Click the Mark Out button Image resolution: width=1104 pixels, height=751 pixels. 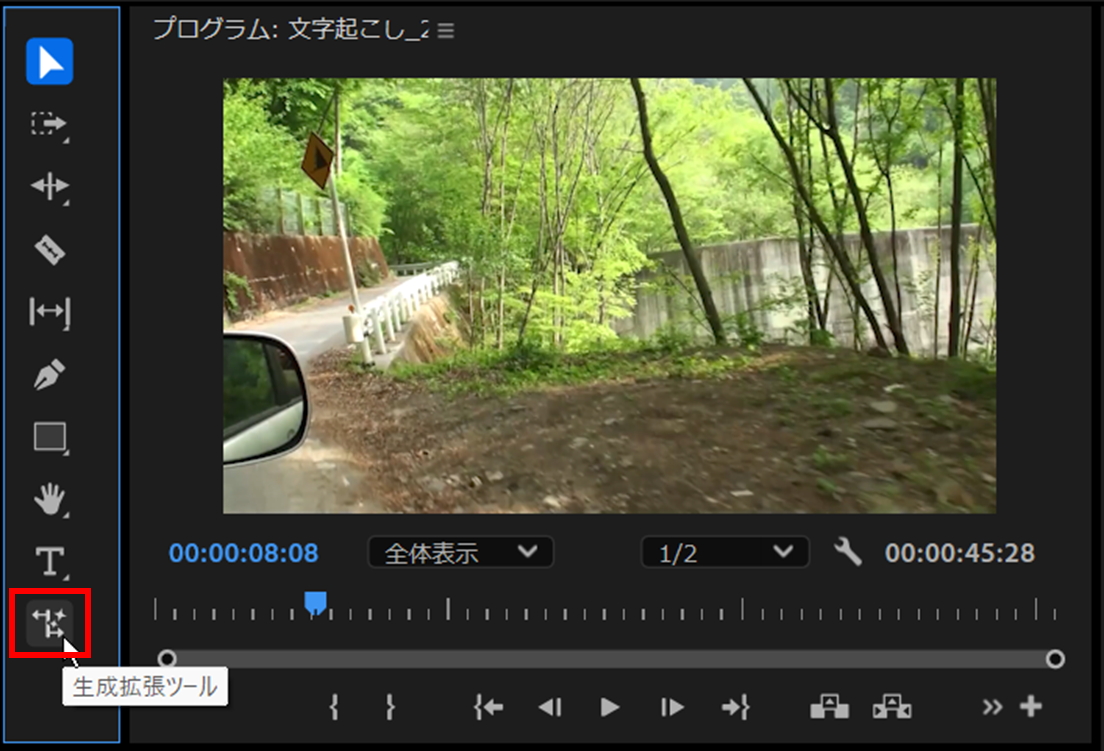390,707
